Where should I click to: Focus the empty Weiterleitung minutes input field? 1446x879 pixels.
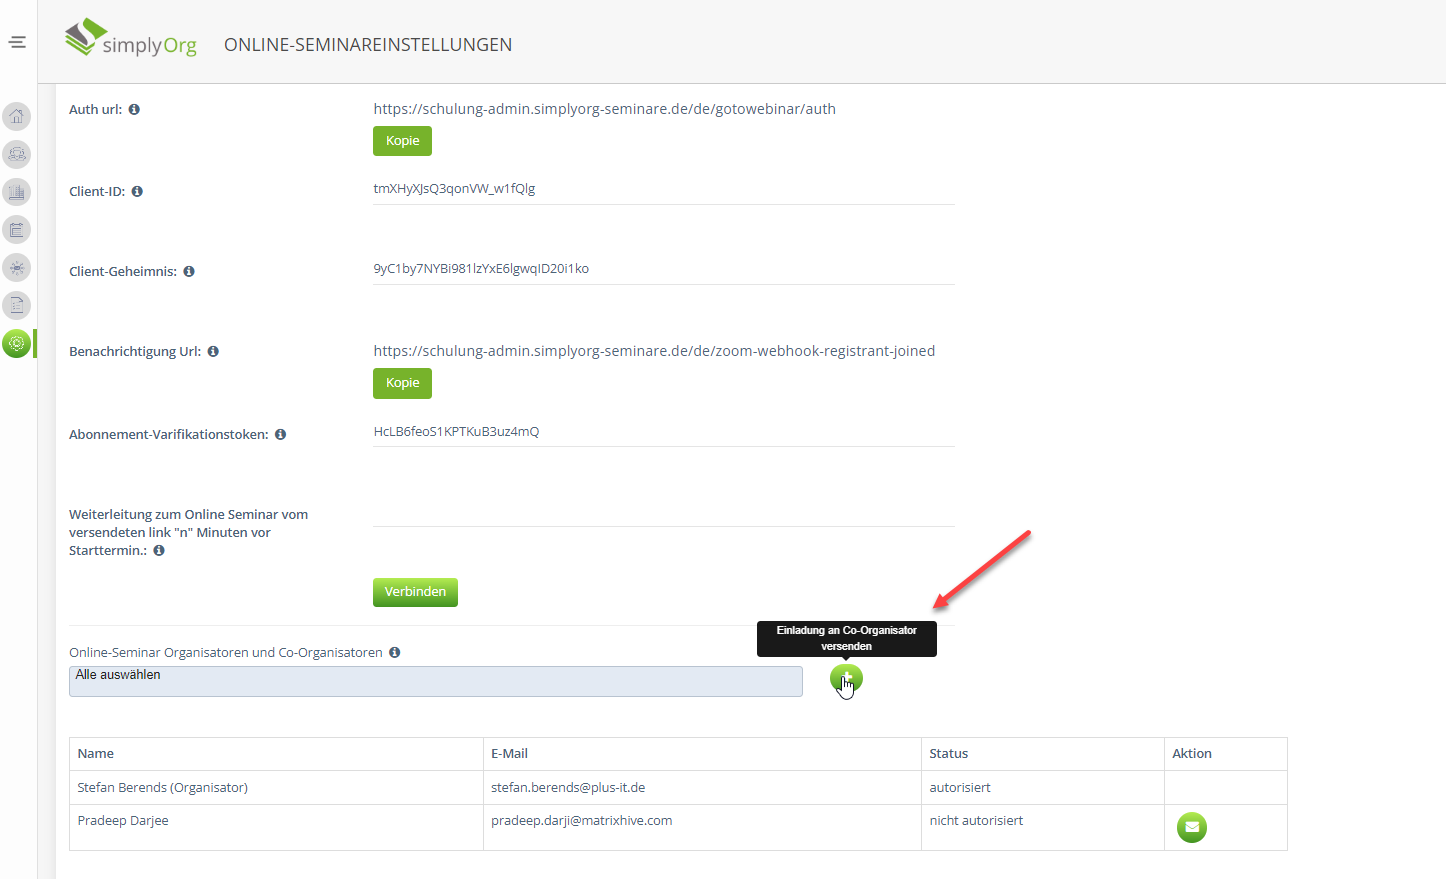663,512
